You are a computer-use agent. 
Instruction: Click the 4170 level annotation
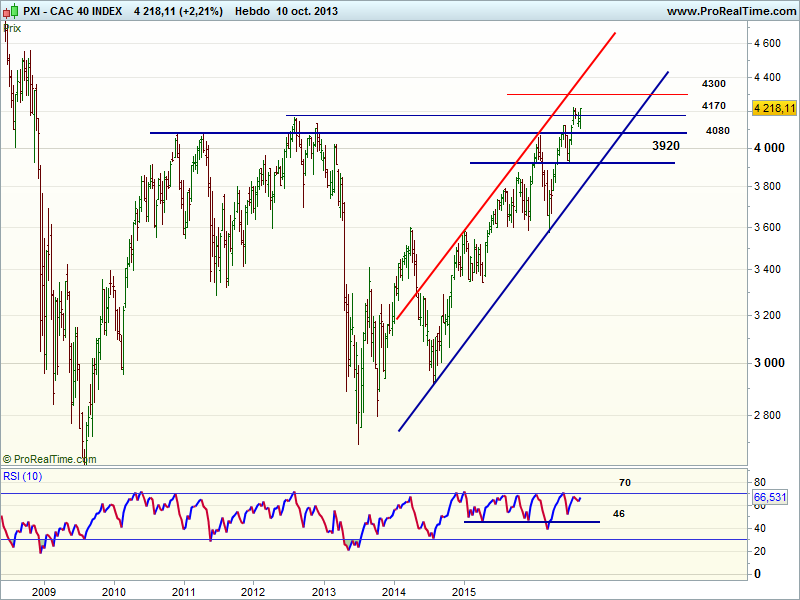tap(714, 106)
